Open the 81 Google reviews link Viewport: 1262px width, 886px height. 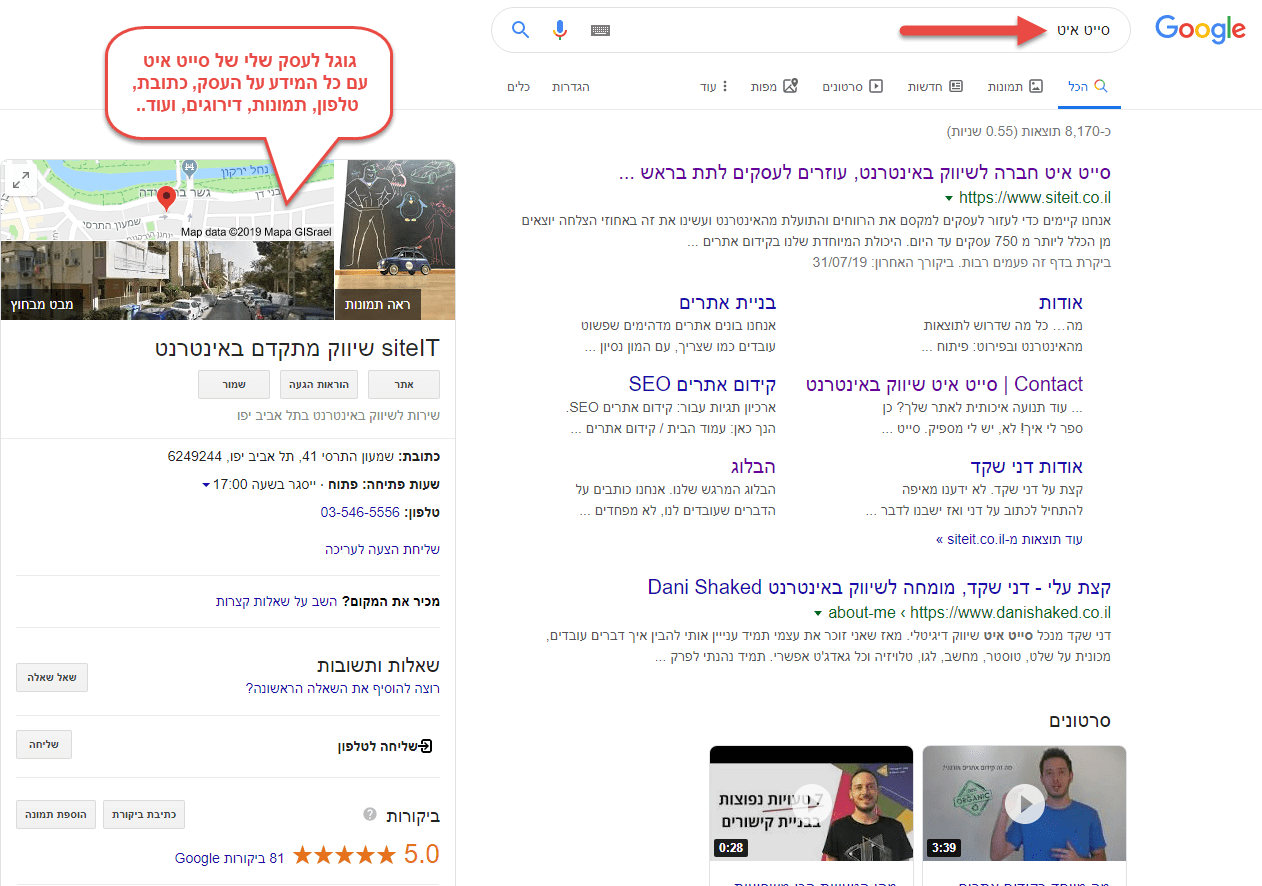(230, 858)
